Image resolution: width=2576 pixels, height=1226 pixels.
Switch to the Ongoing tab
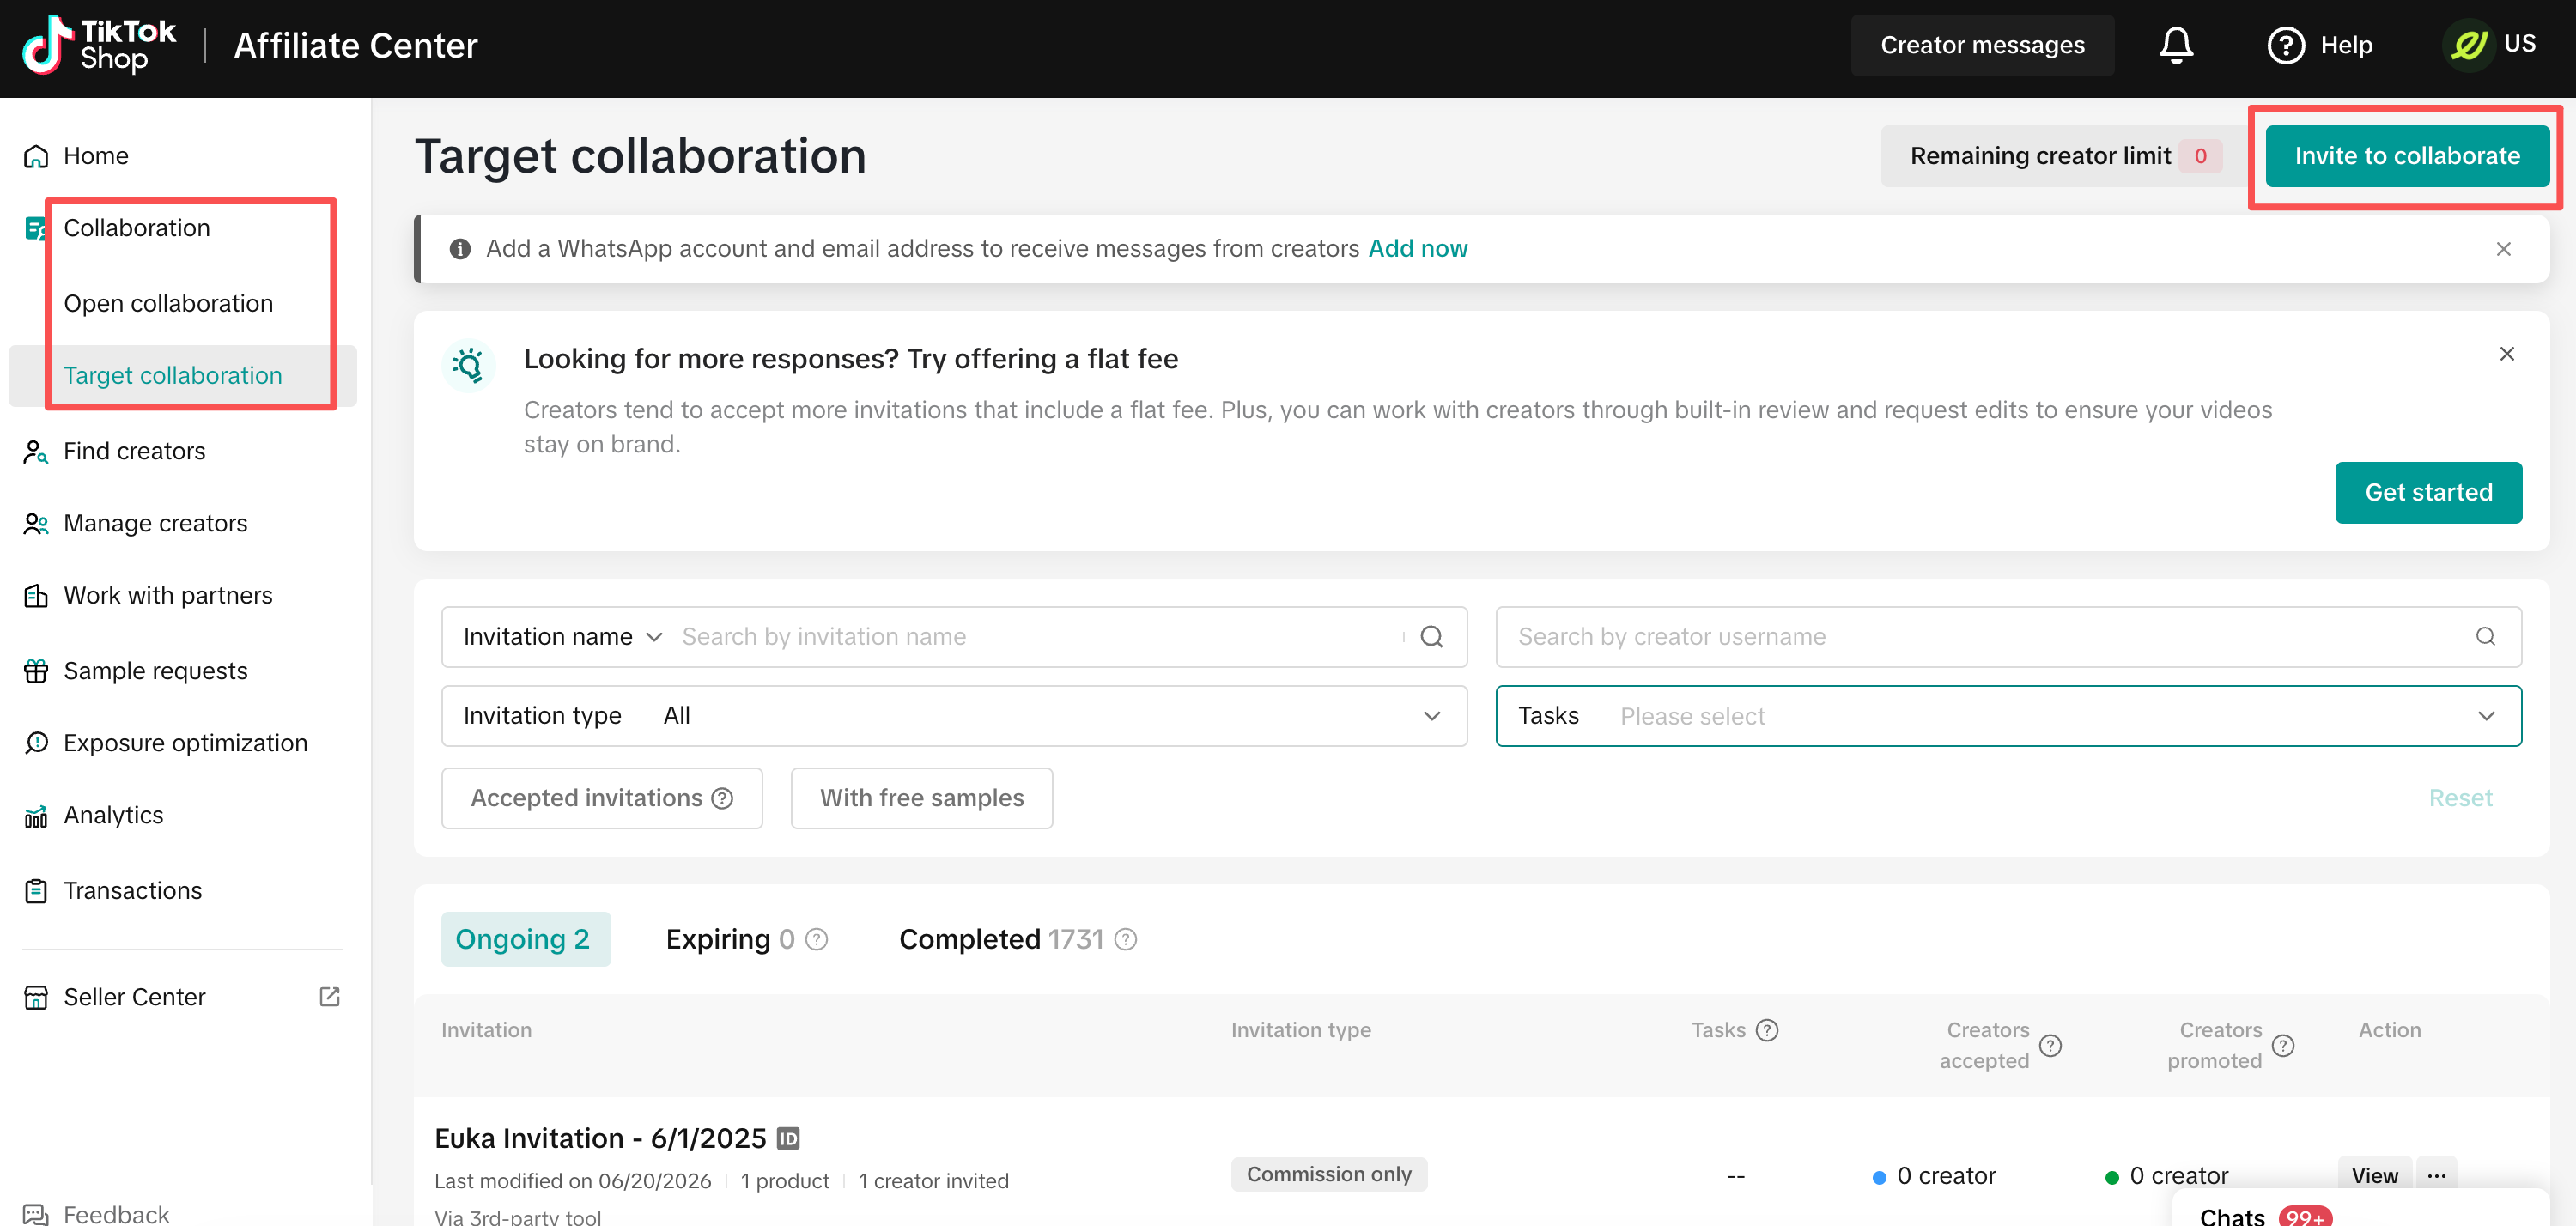click(x=525, y=939)
